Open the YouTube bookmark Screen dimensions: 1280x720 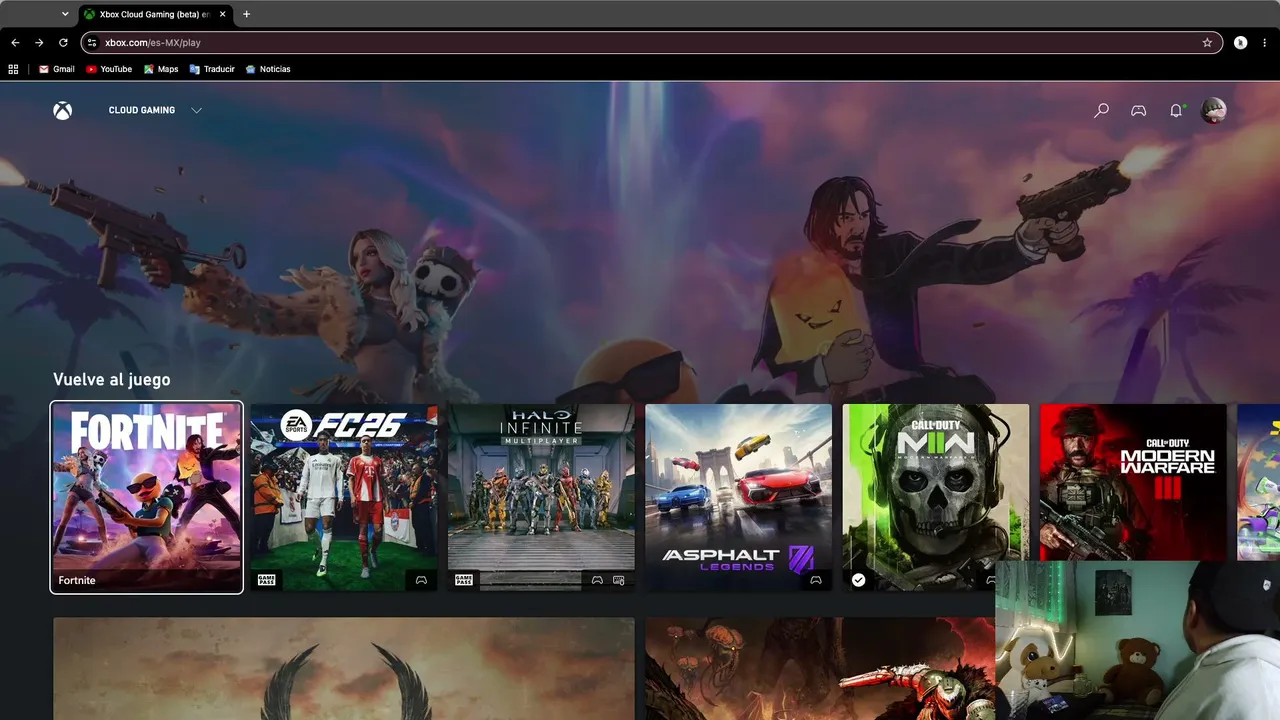pyautogui.click(x=109, y=69)
